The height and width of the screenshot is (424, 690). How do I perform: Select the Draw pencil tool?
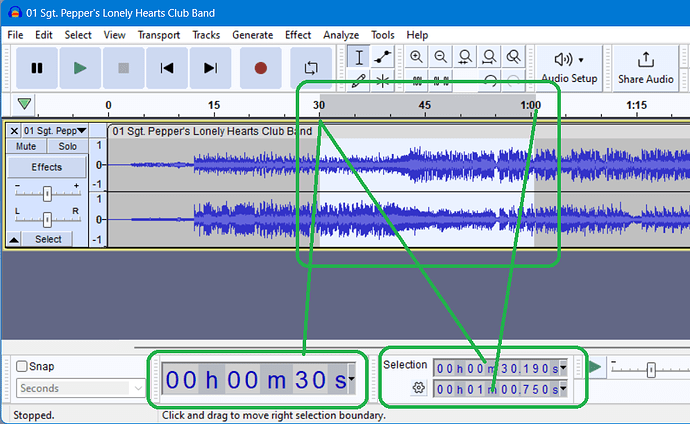point(360,80)
